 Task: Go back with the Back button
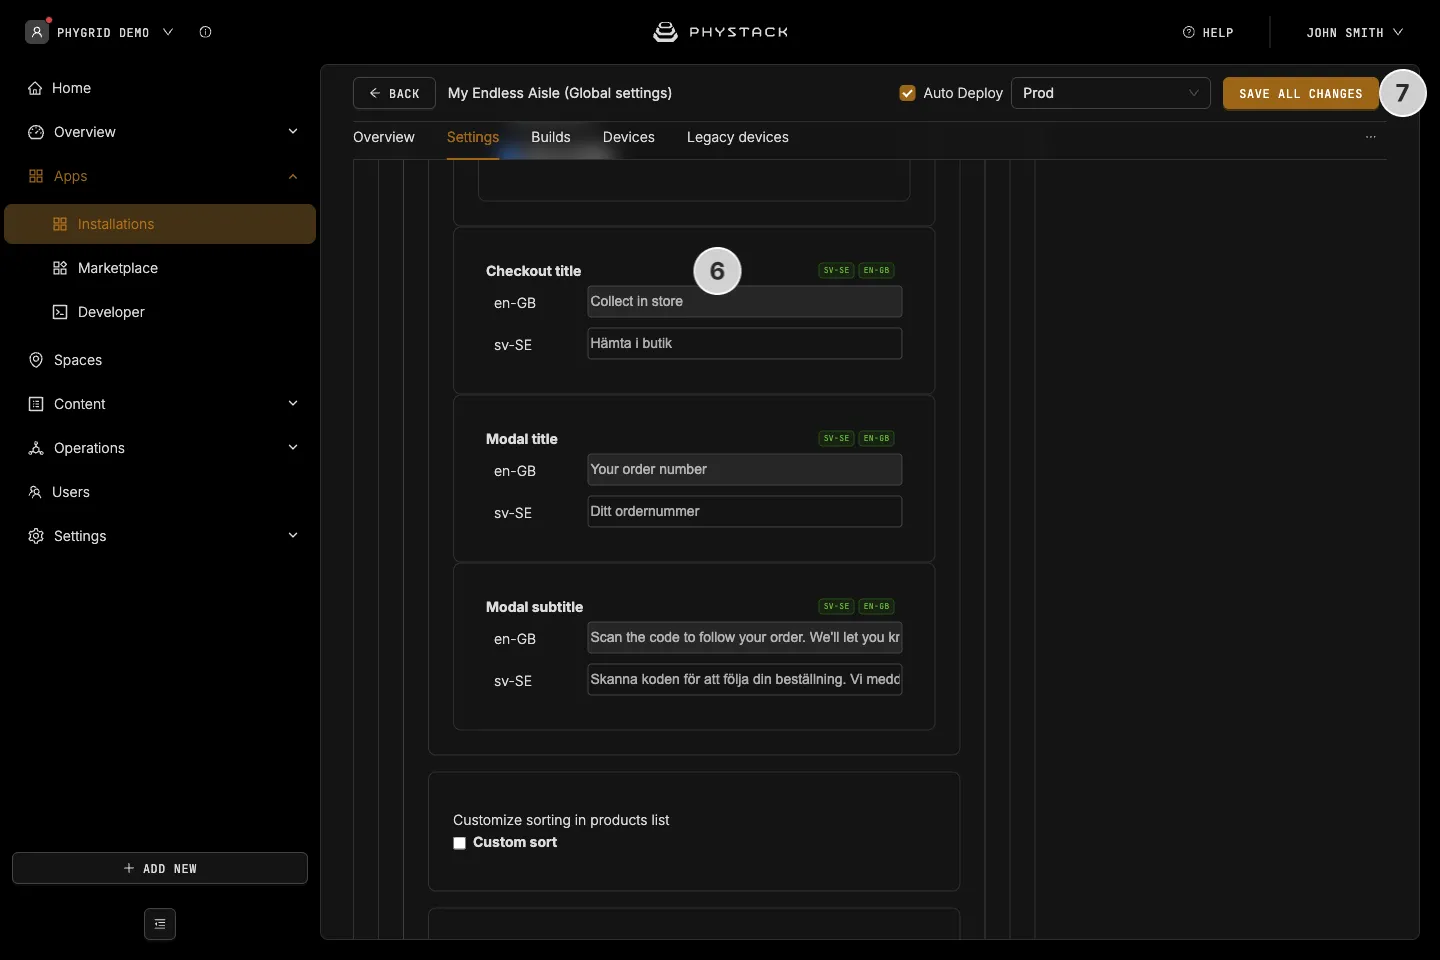pyautogui.click(x=394, y=93)
